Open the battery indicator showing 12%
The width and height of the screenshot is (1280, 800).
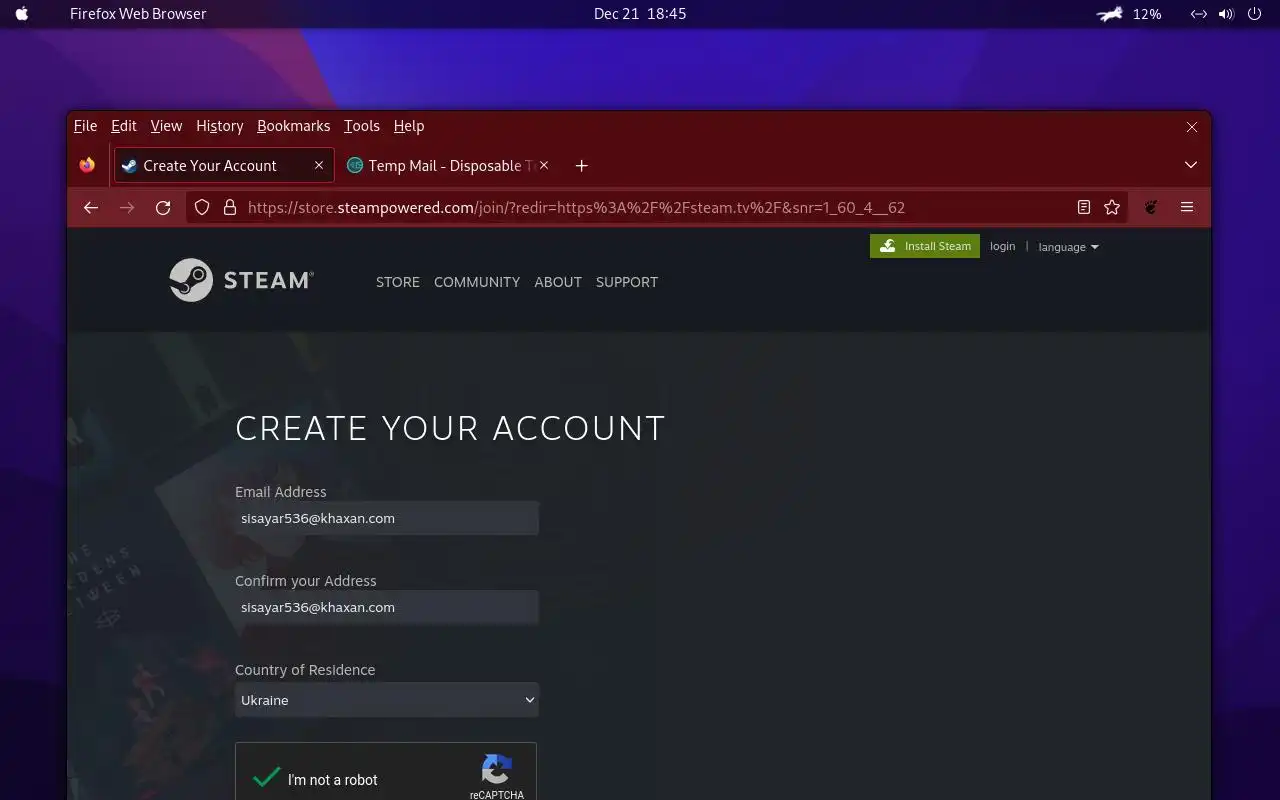click(x=1129, y=14)
